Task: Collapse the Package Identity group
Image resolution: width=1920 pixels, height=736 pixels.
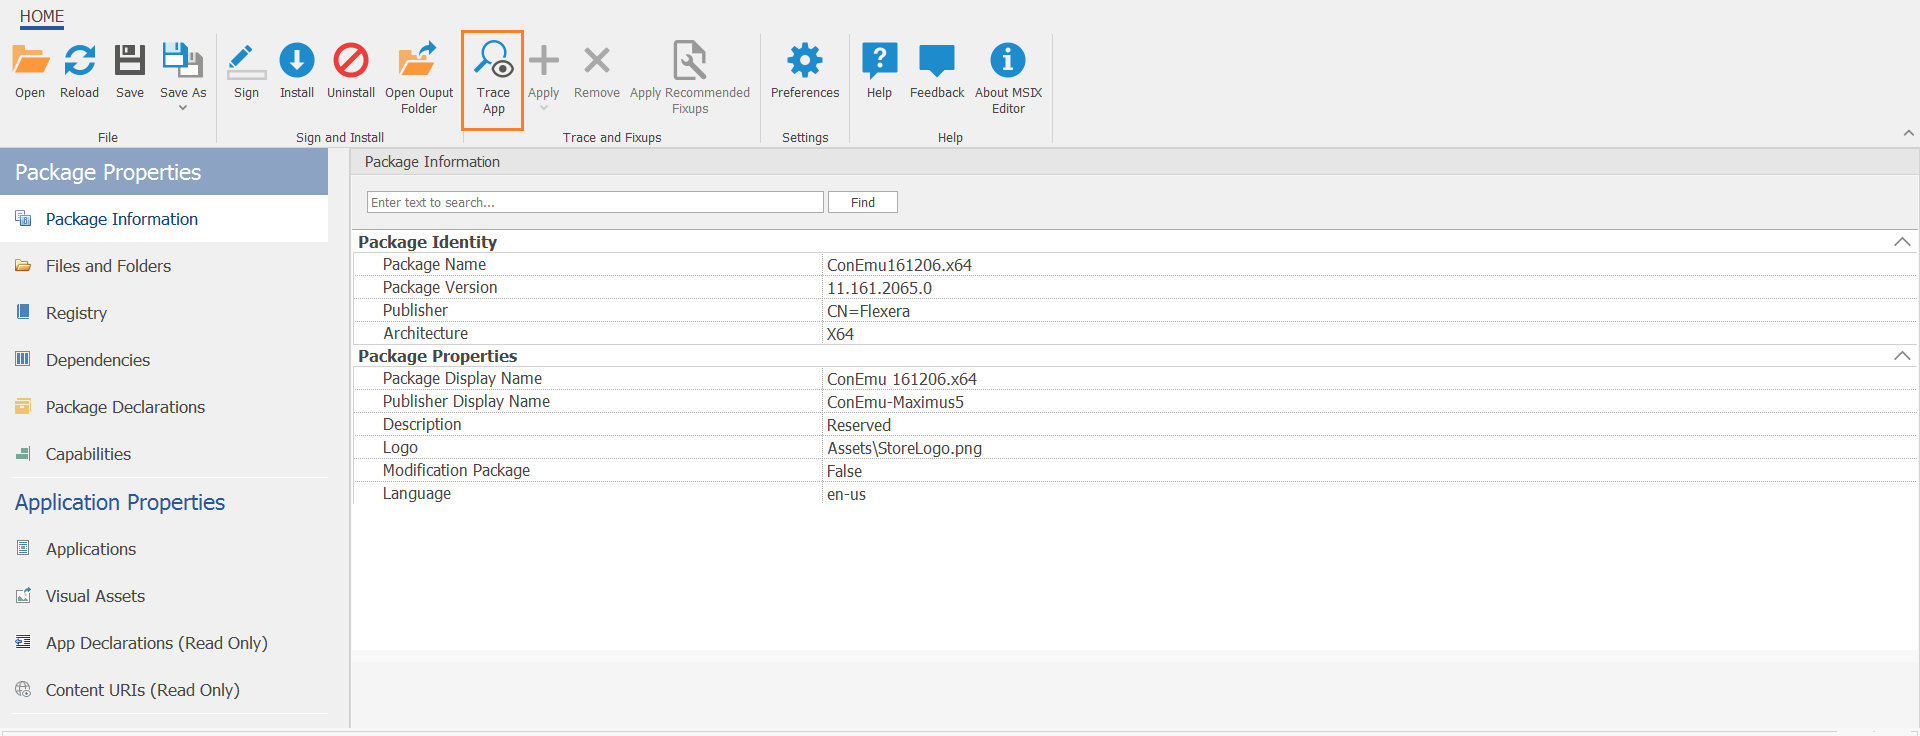Action: [1902, 242]
